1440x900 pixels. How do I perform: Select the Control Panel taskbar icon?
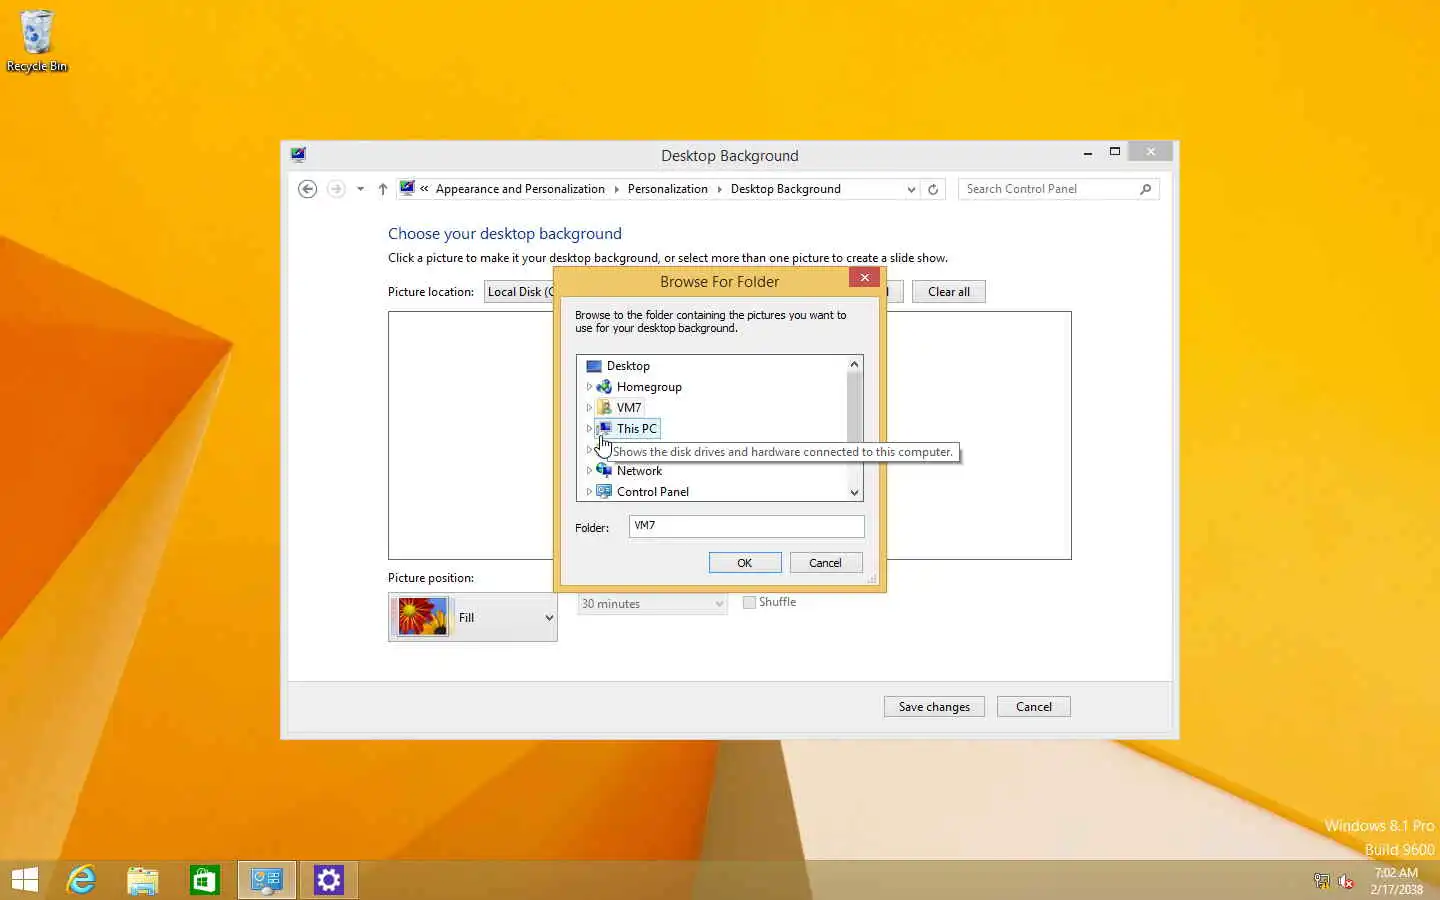tap(267, 880)
